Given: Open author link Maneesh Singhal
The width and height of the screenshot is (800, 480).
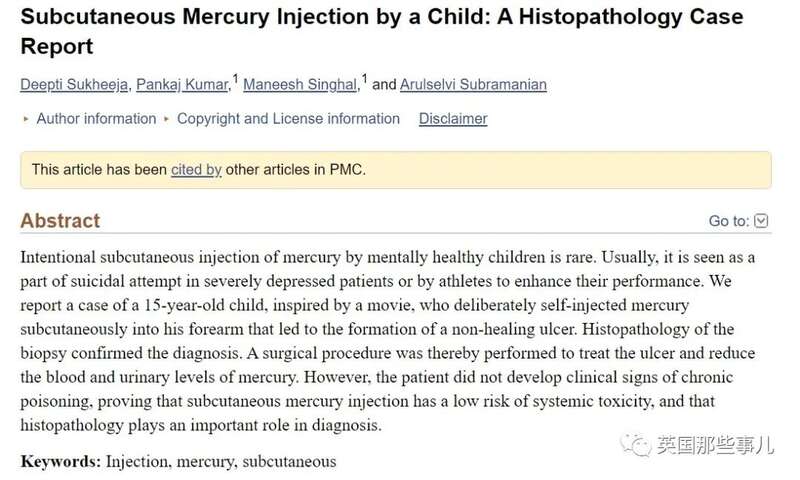Looking at the screenshot, I should [x=300, y=85].
